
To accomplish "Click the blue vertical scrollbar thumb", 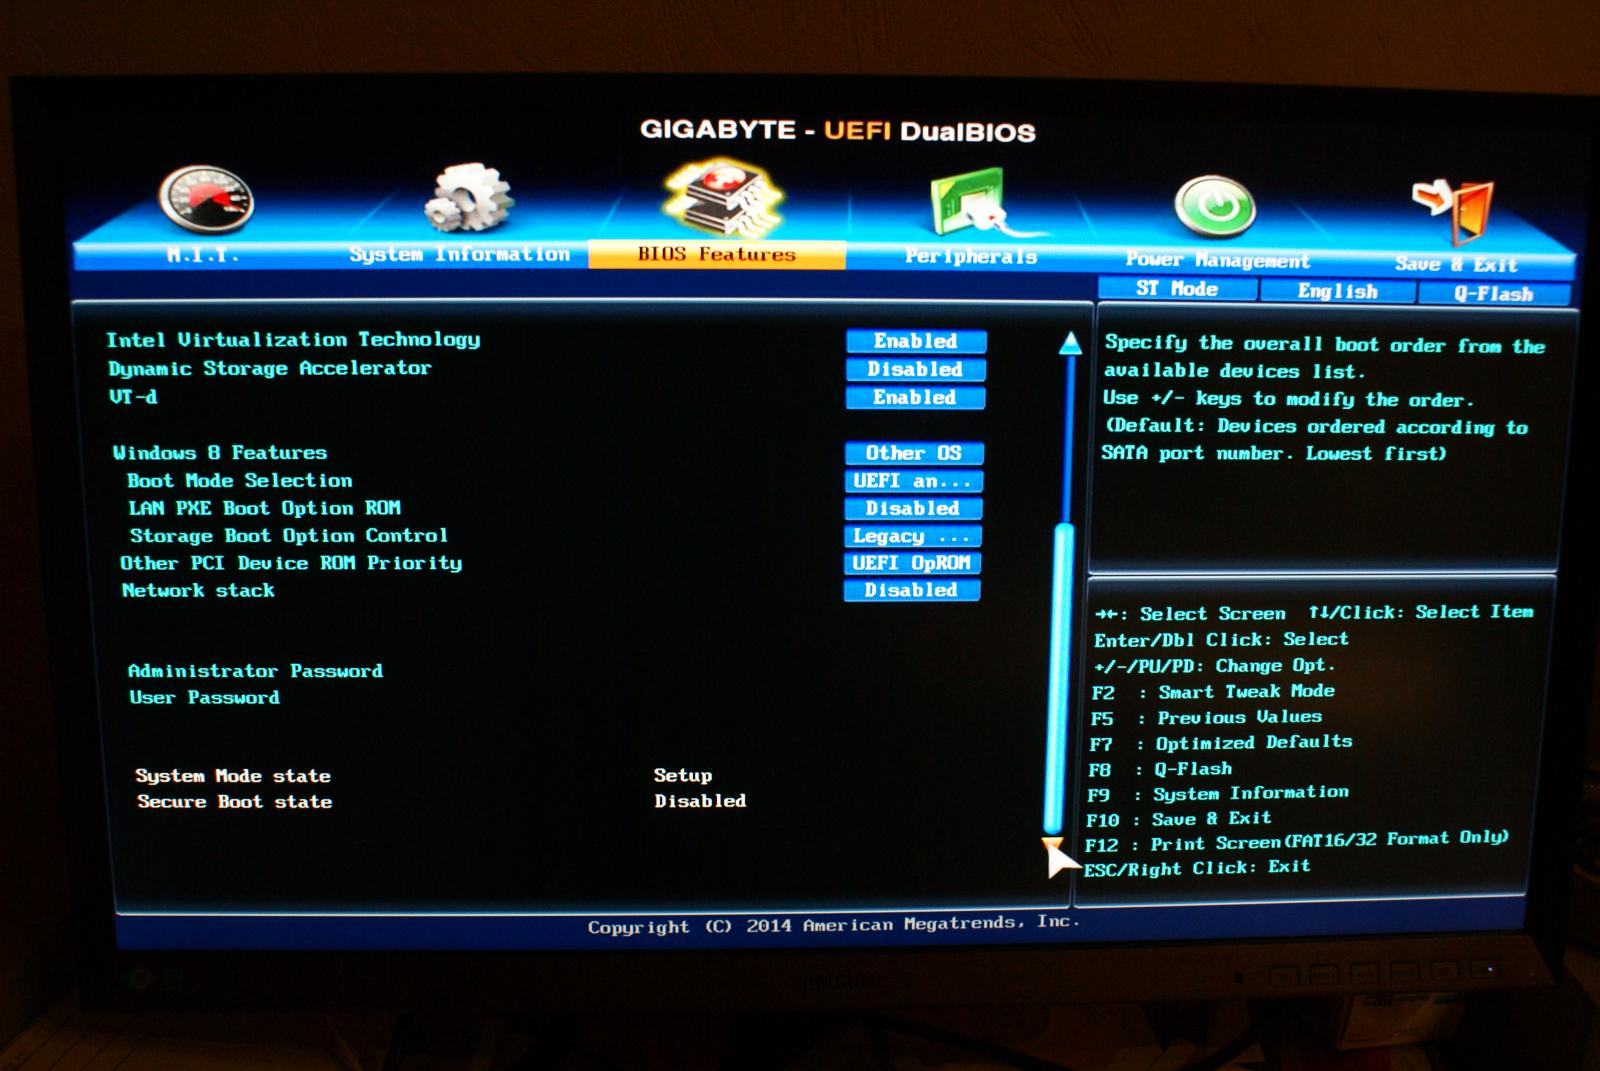I will click(1059, 677).
